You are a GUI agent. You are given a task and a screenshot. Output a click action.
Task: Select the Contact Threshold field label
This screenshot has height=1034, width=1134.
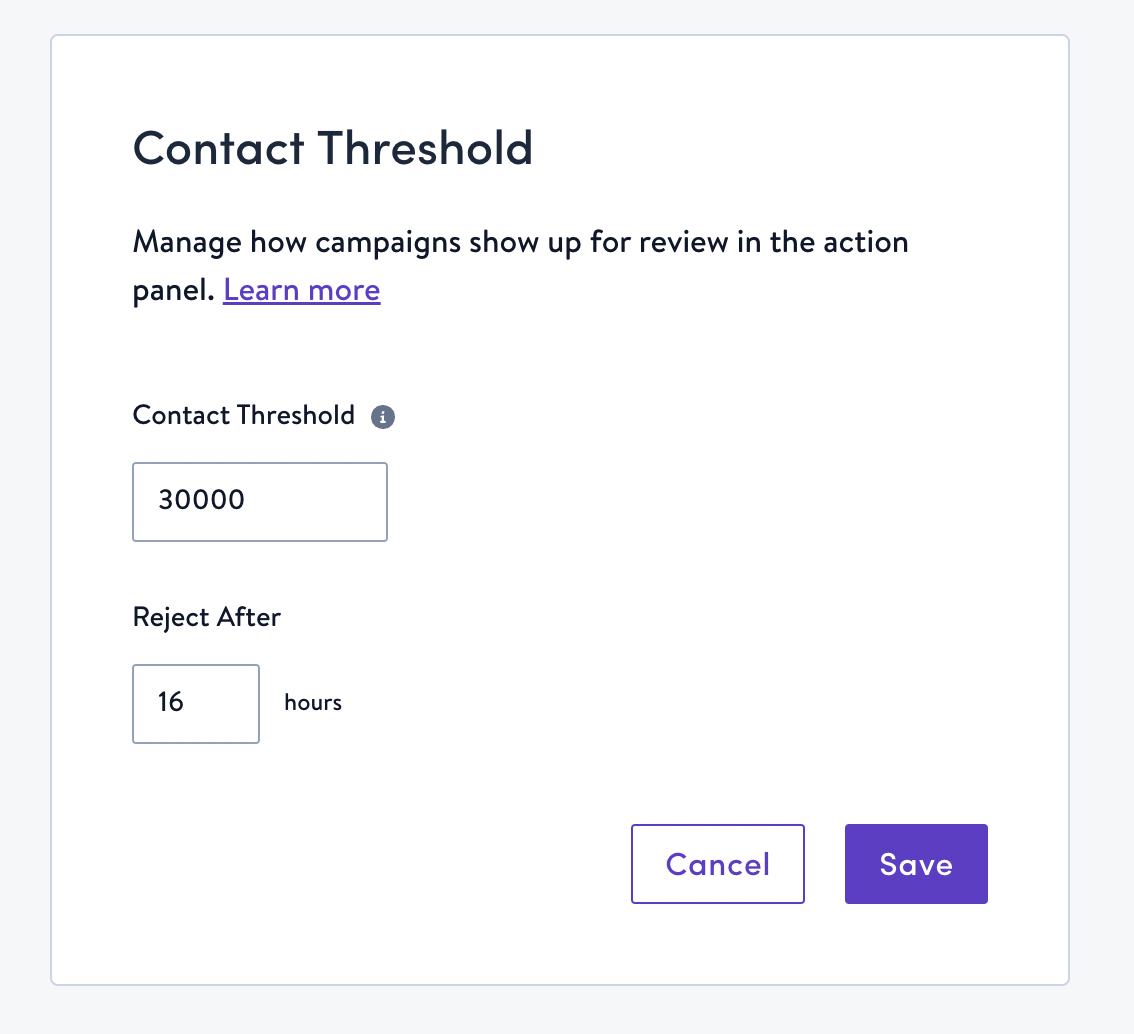coord(243,415)
